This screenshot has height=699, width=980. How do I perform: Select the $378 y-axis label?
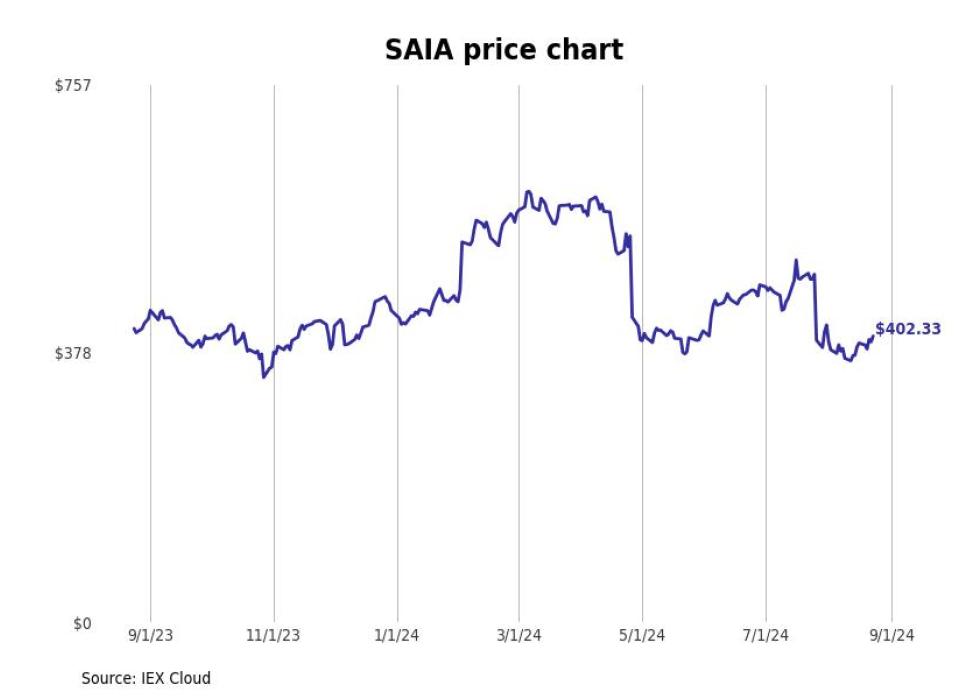(x=73, y=354)
